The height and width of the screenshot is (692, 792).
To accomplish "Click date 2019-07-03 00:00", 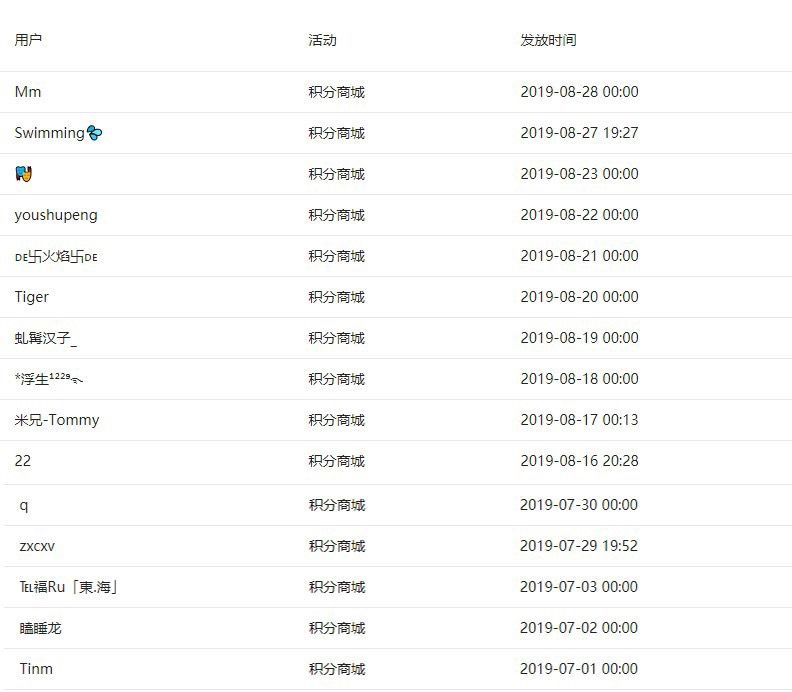I will (x=579, y=587).
